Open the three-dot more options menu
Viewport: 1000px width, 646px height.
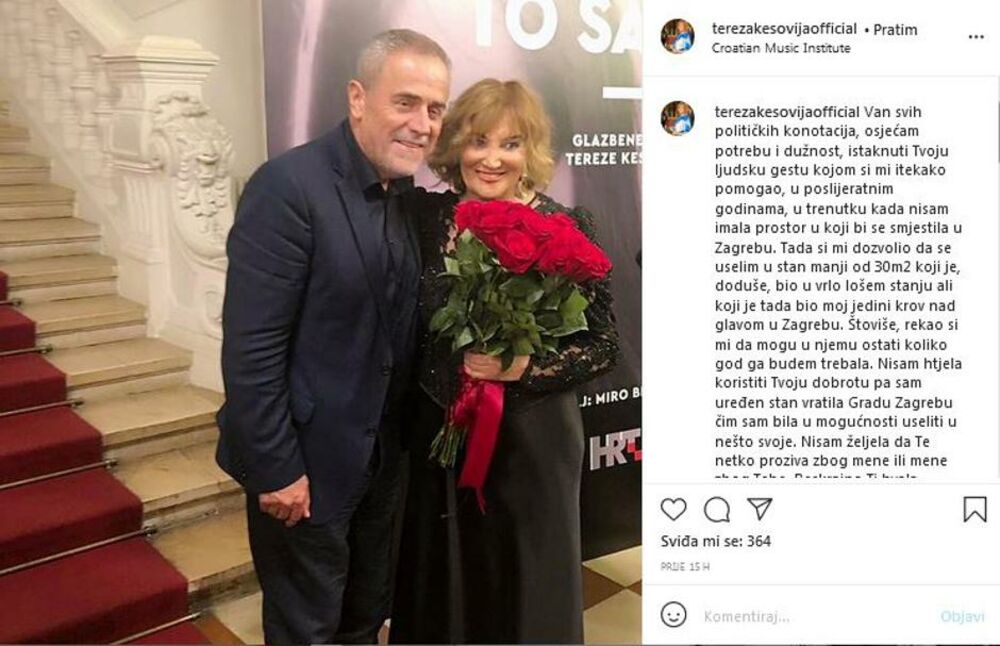point(976,37)
